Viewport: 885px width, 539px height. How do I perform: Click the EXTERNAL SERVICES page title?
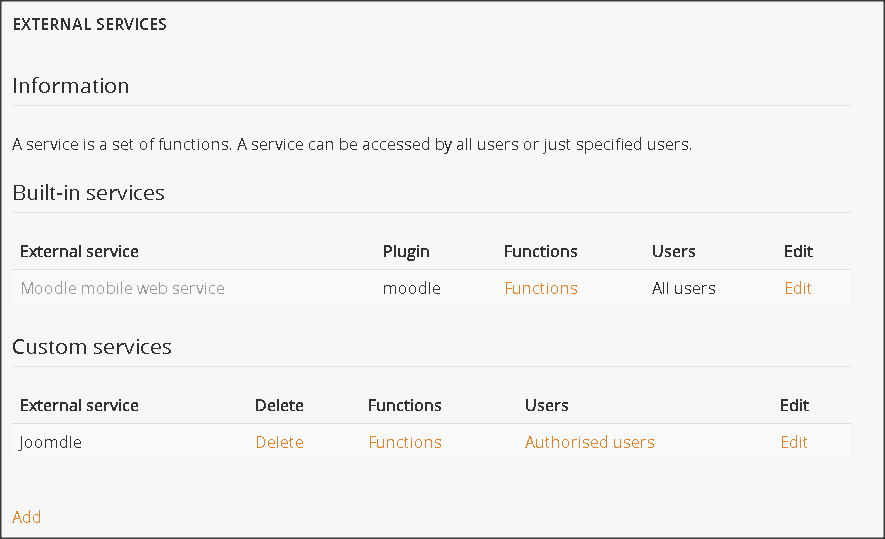coord(90,24)
